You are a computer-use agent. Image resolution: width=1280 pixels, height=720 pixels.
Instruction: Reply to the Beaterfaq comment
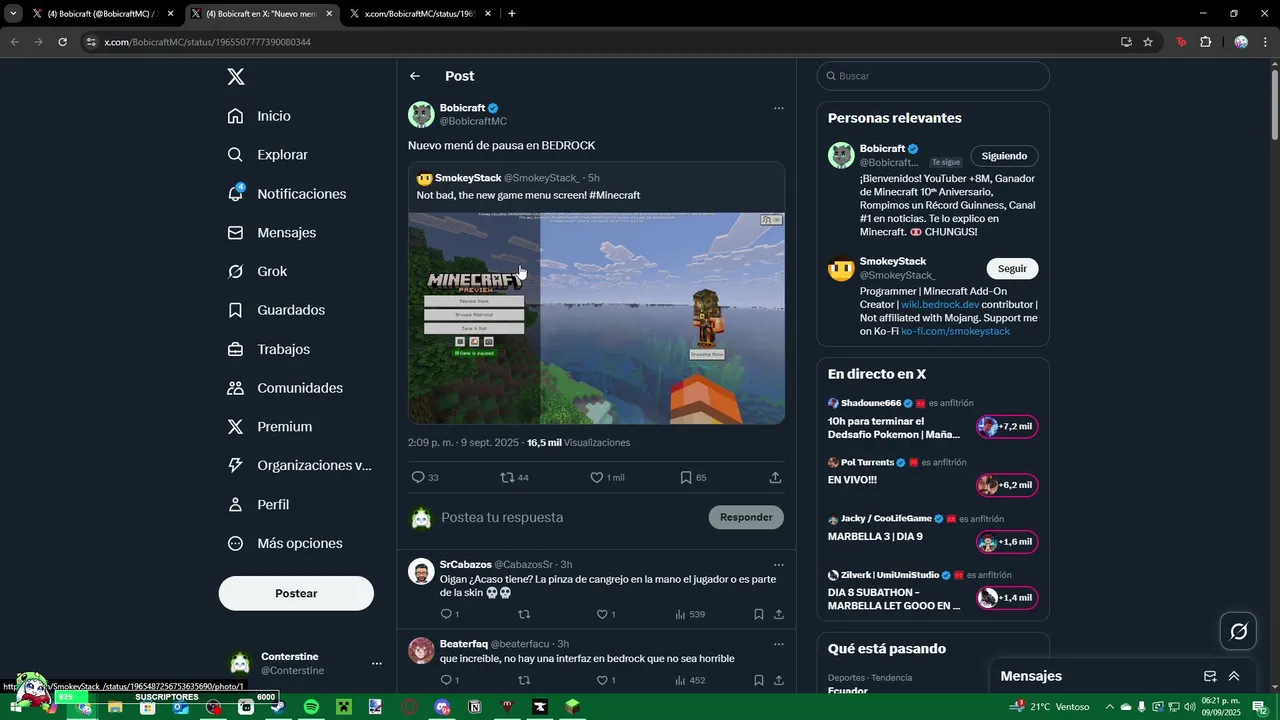click(x=446, y=680)
